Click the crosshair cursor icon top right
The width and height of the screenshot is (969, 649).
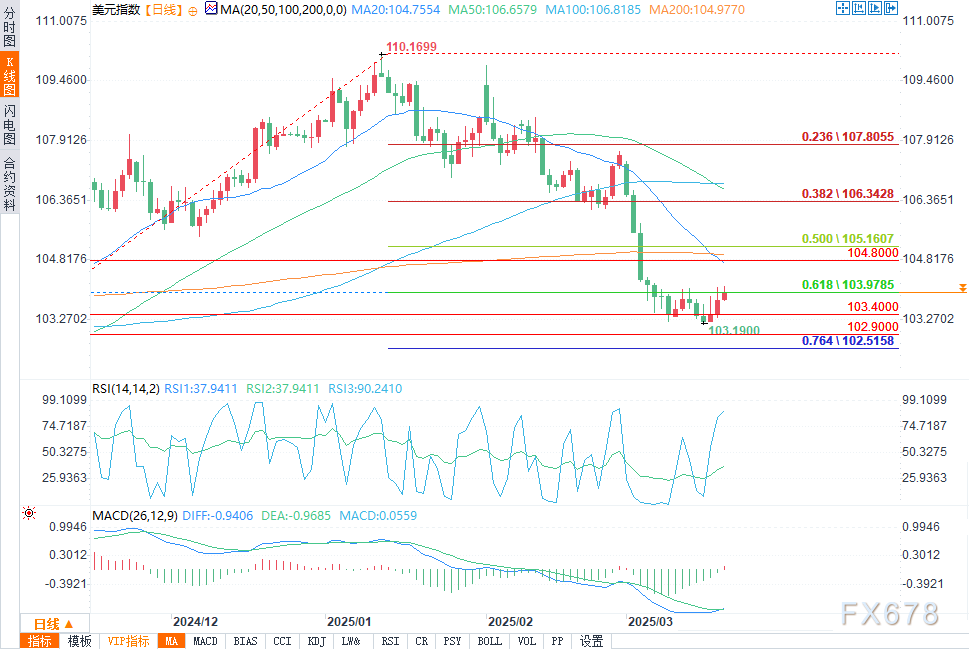843,8
